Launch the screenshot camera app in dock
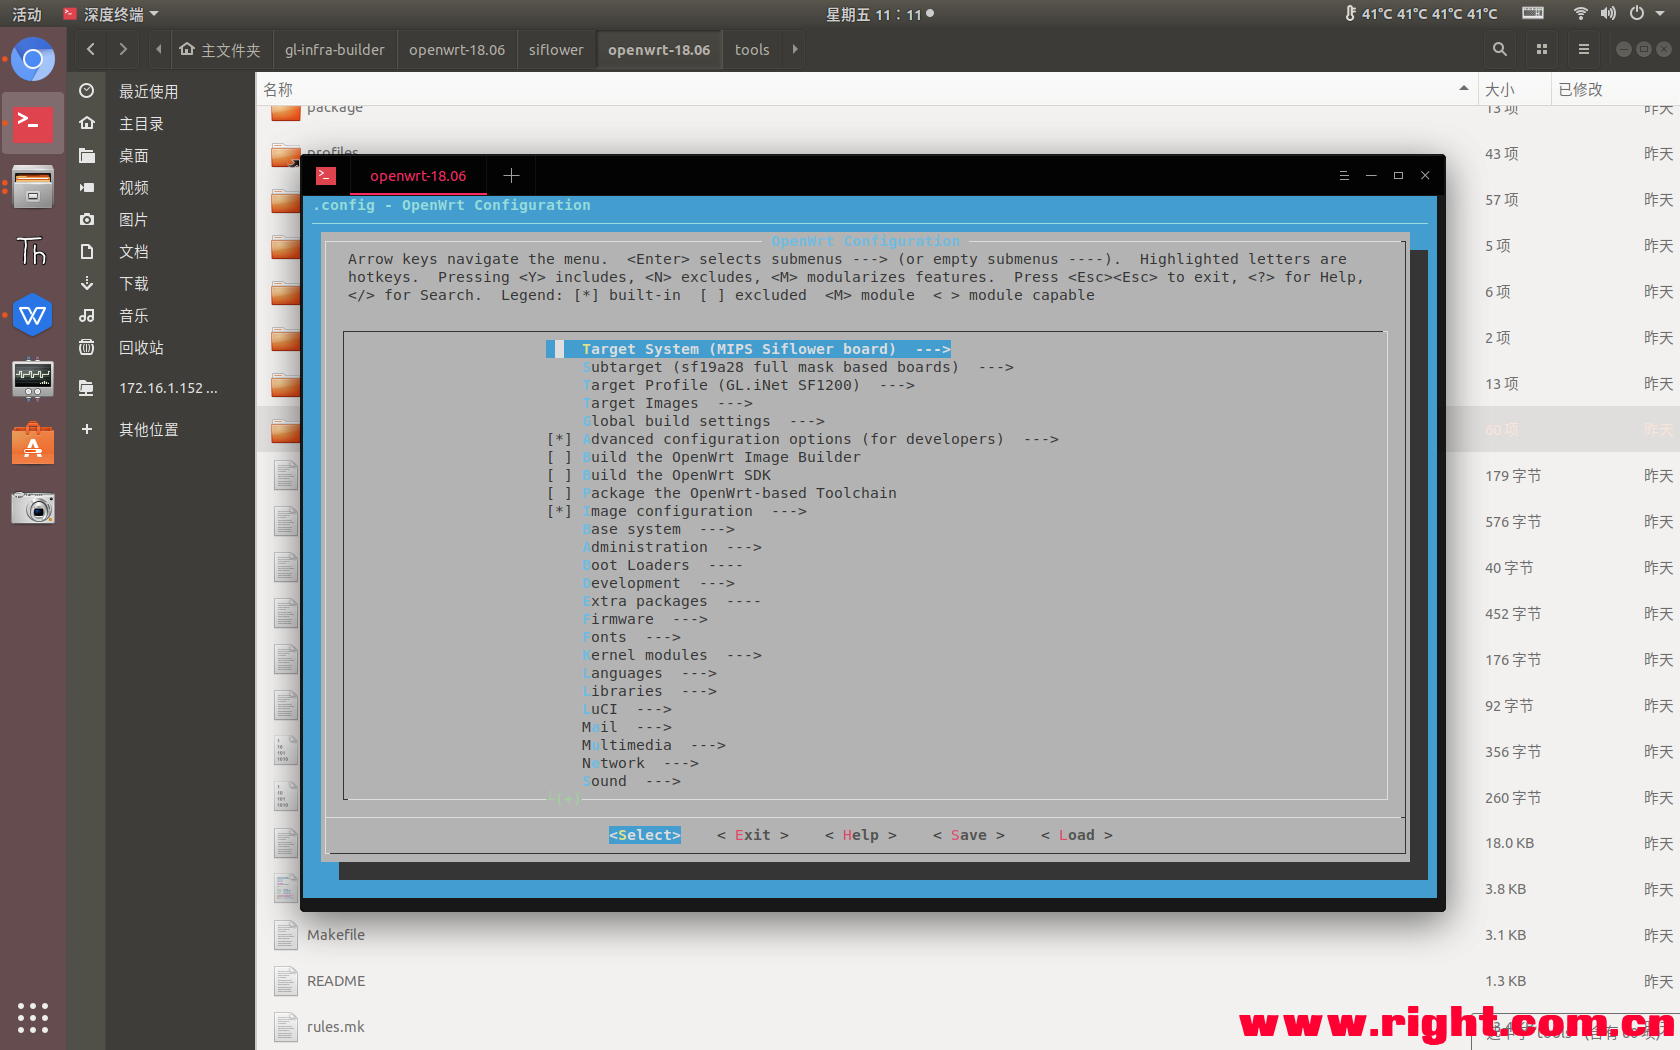 33,508
